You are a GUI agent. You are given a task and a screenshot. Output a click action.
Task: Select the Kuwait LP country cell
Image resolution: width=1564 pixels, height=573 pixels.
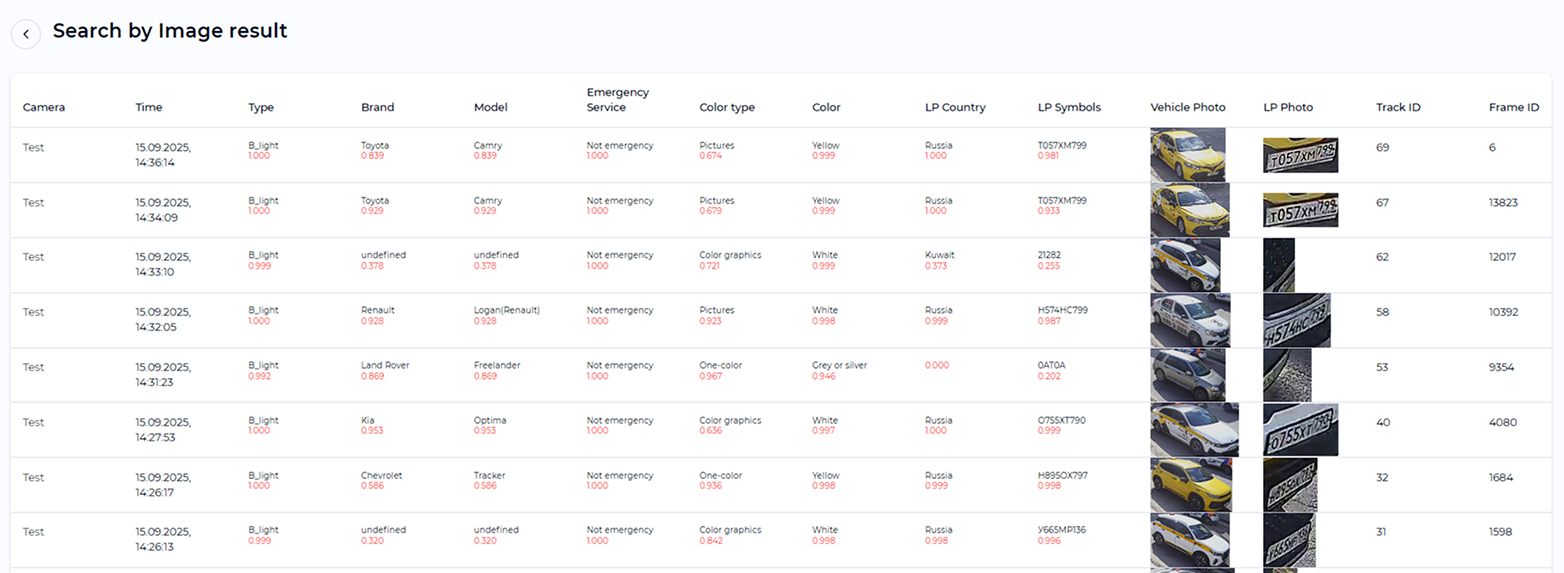pyautogui.click(x=939, y=255)
